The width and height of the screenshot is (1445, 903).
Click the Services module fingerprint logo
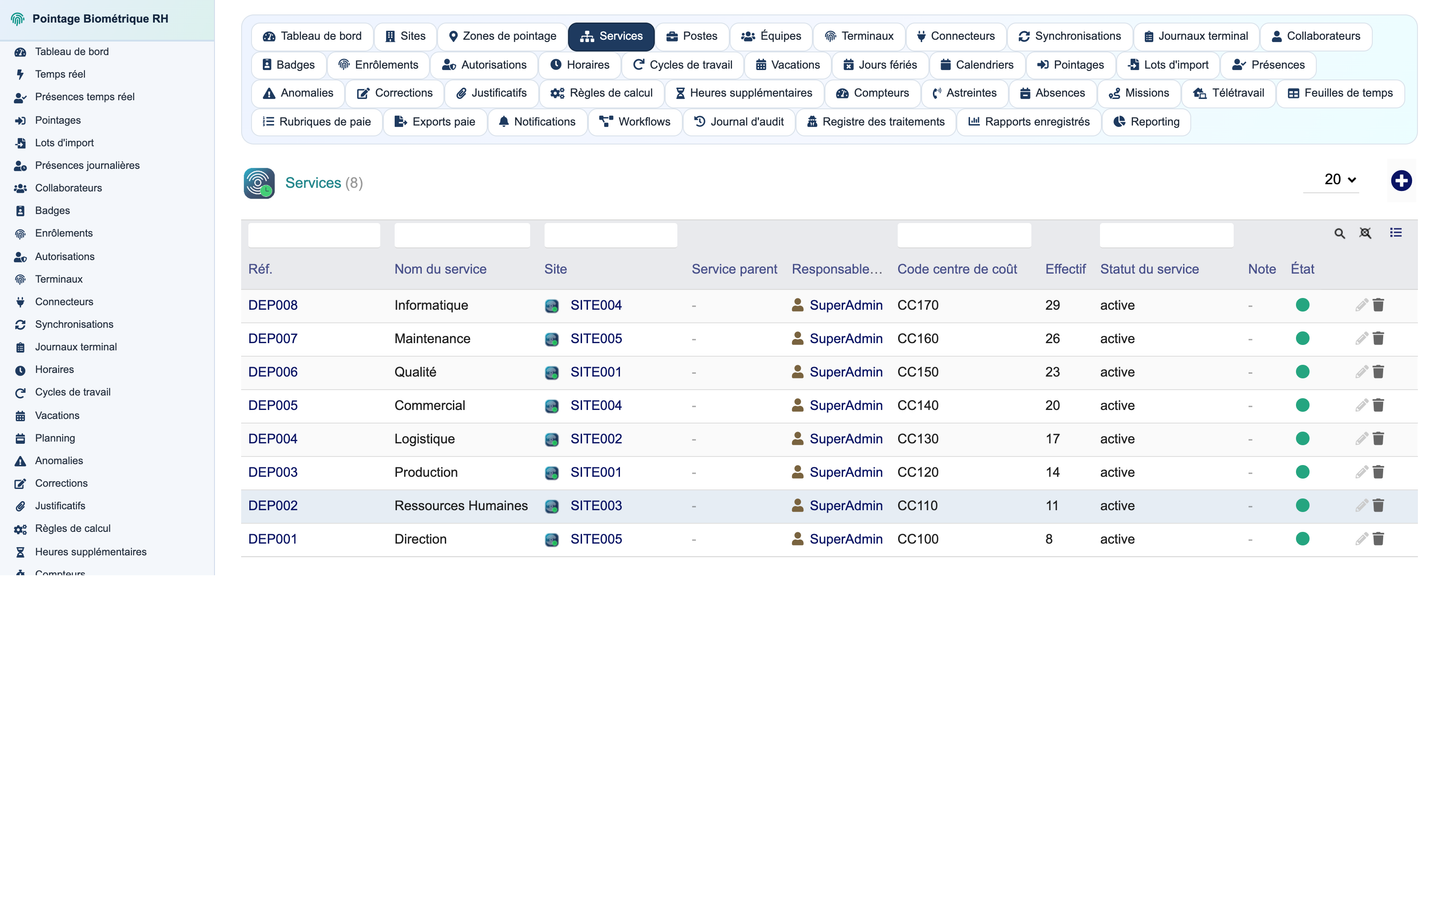tap(259, 183)
